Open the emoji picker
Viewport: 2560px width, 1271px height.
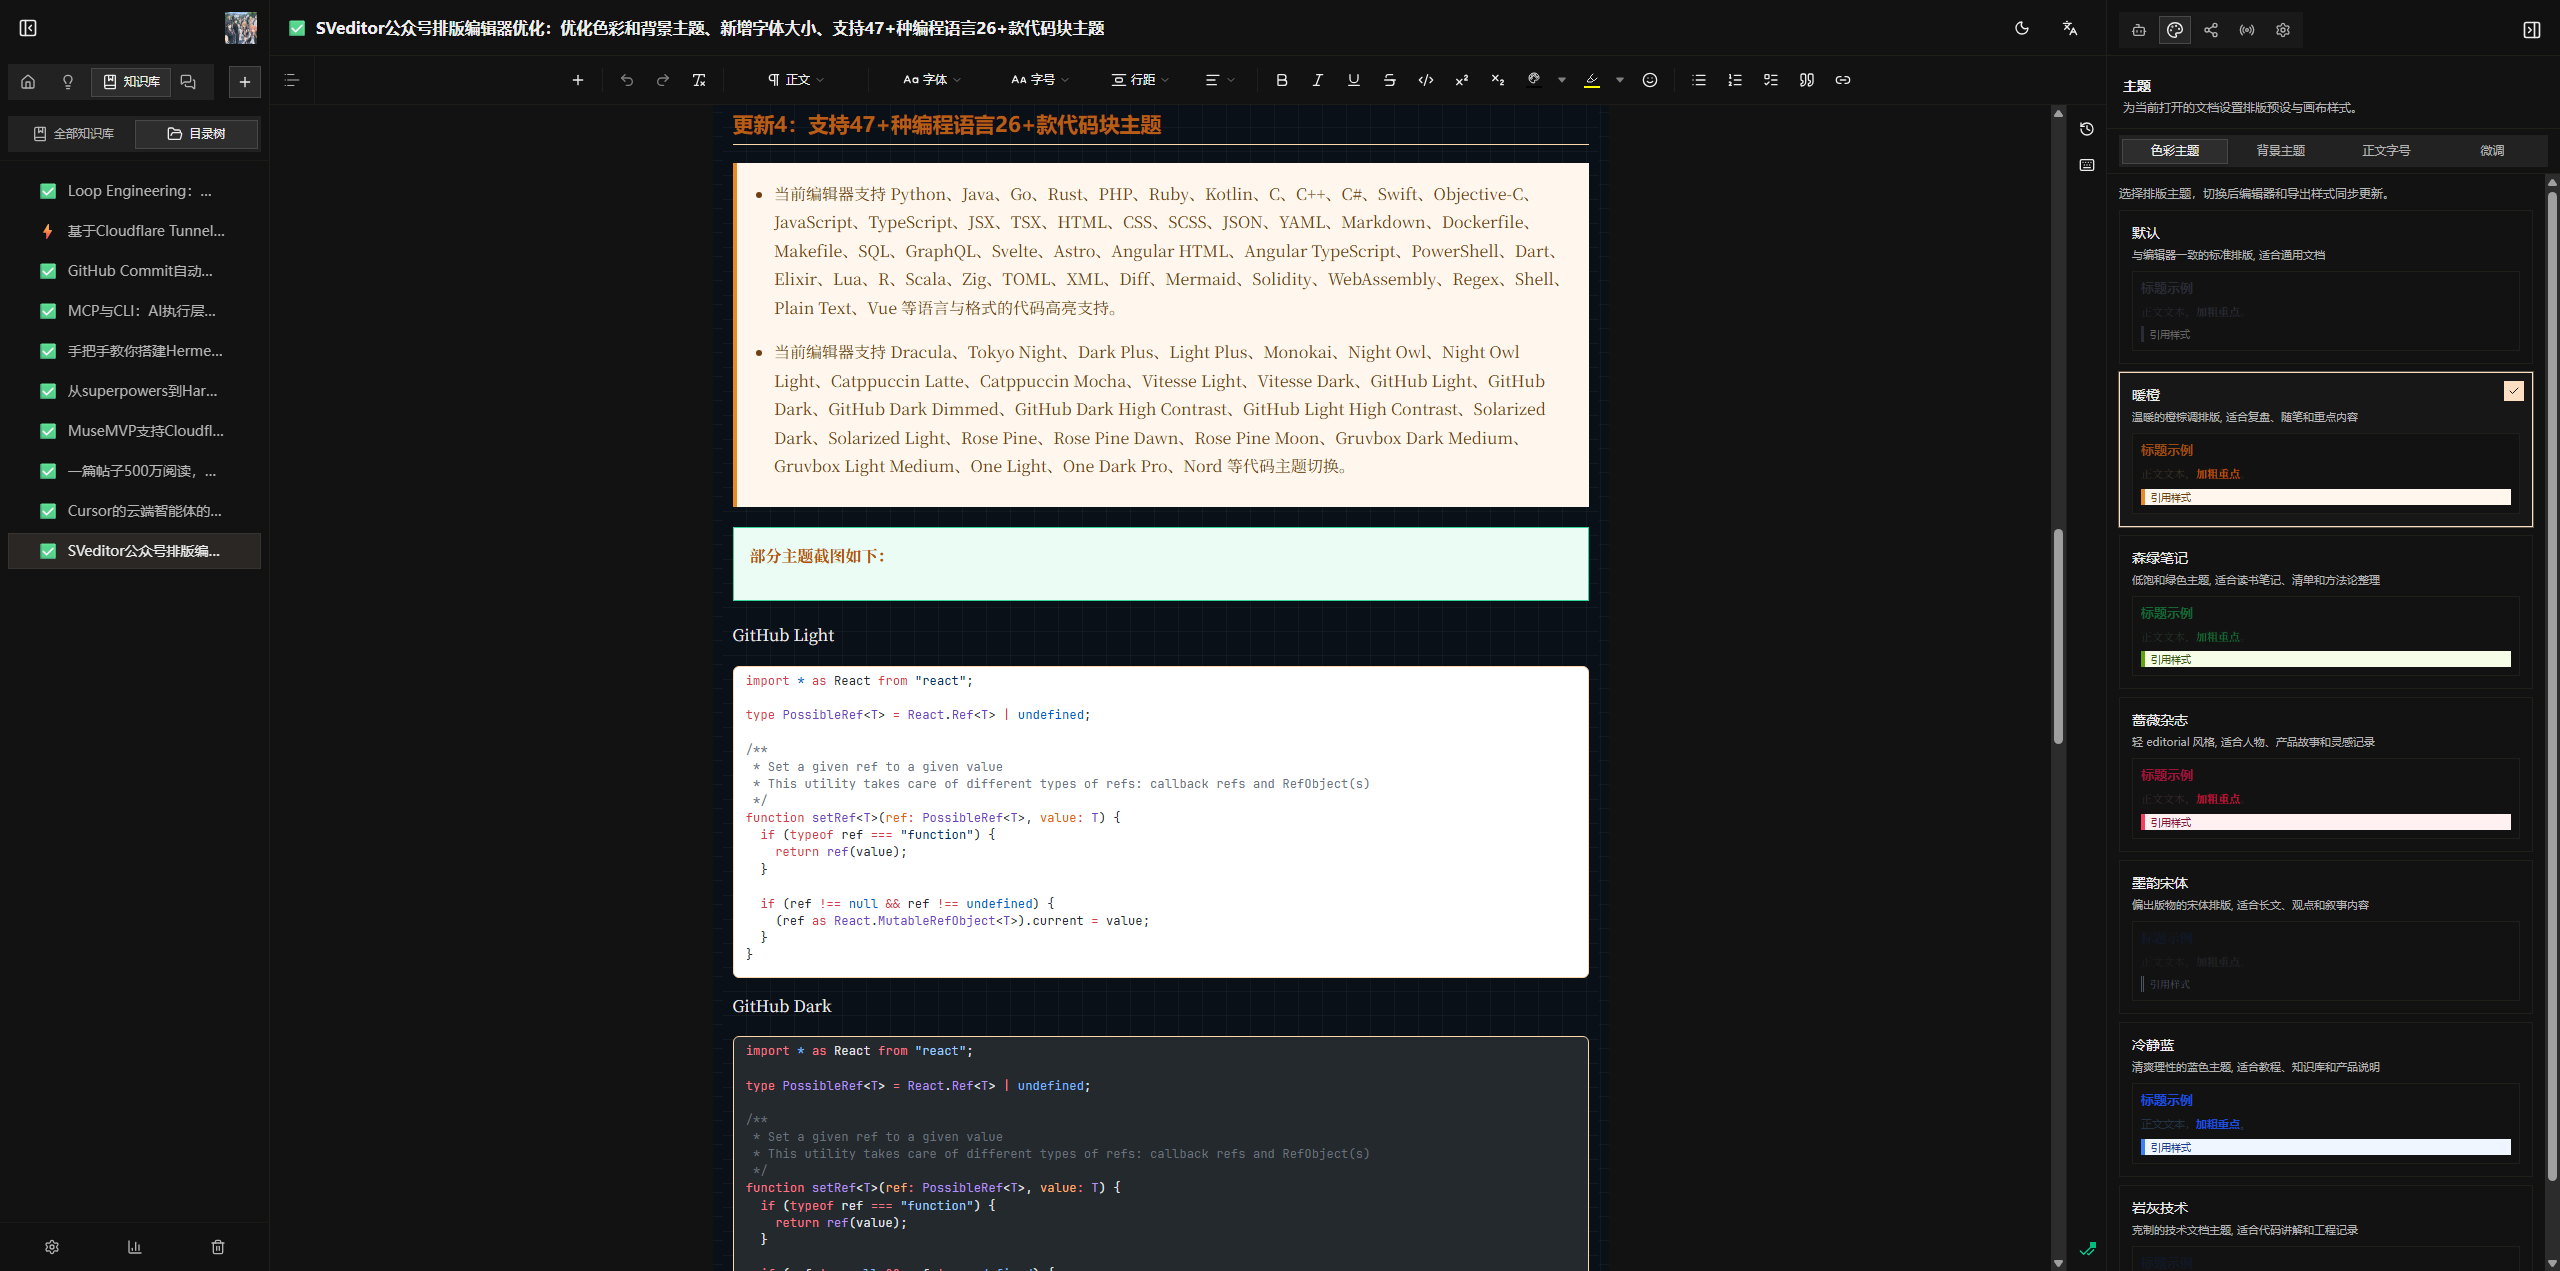point(1650,80)
